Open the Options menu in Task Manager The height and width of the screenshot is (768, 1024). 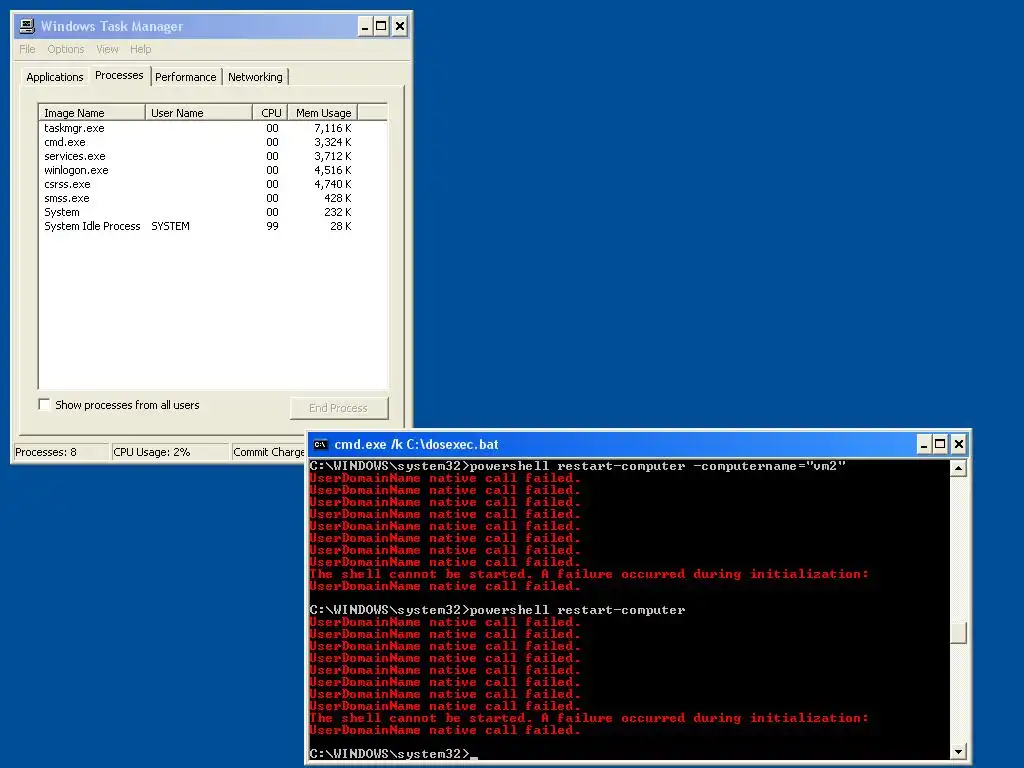[x=65, y=49]
